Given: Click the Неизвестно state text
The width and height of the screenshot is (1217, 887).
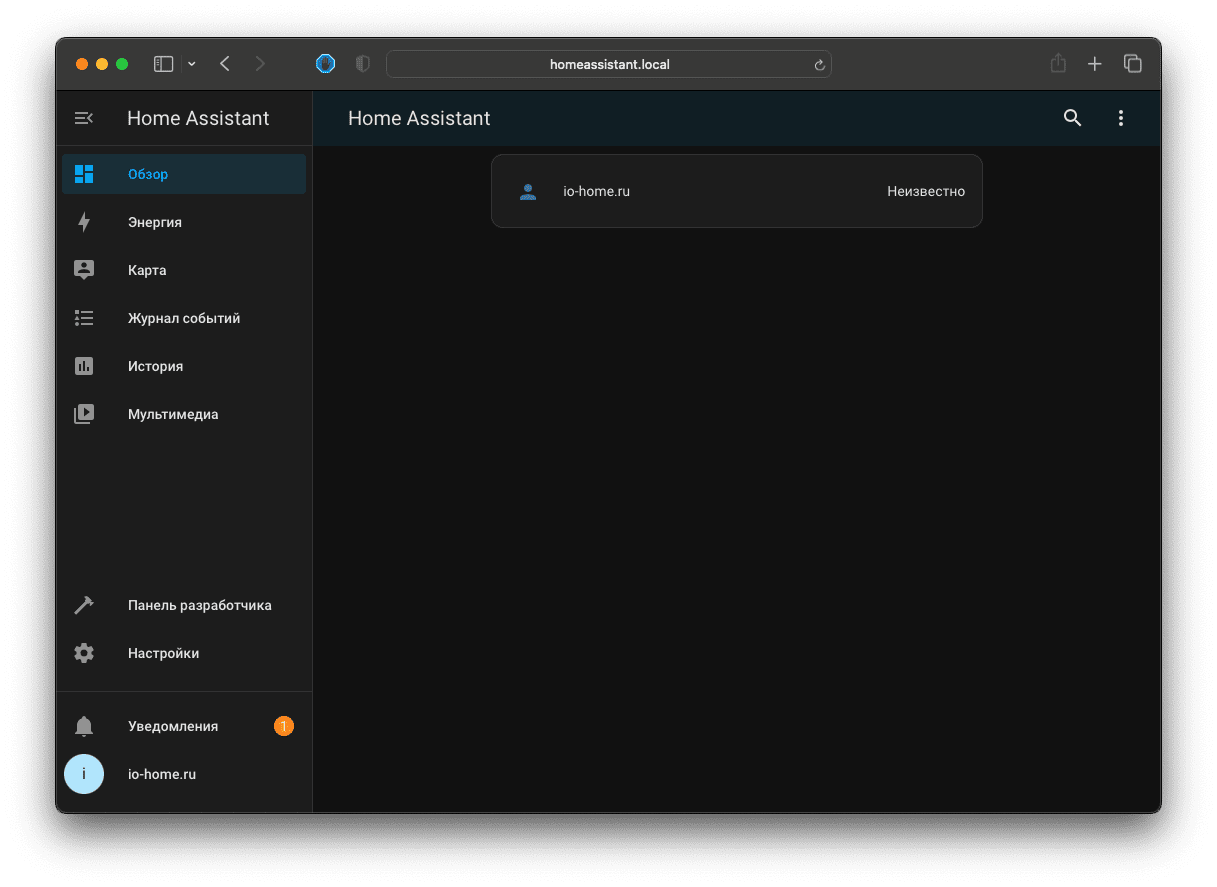Looking at the screenshot, I should (926, 191).
